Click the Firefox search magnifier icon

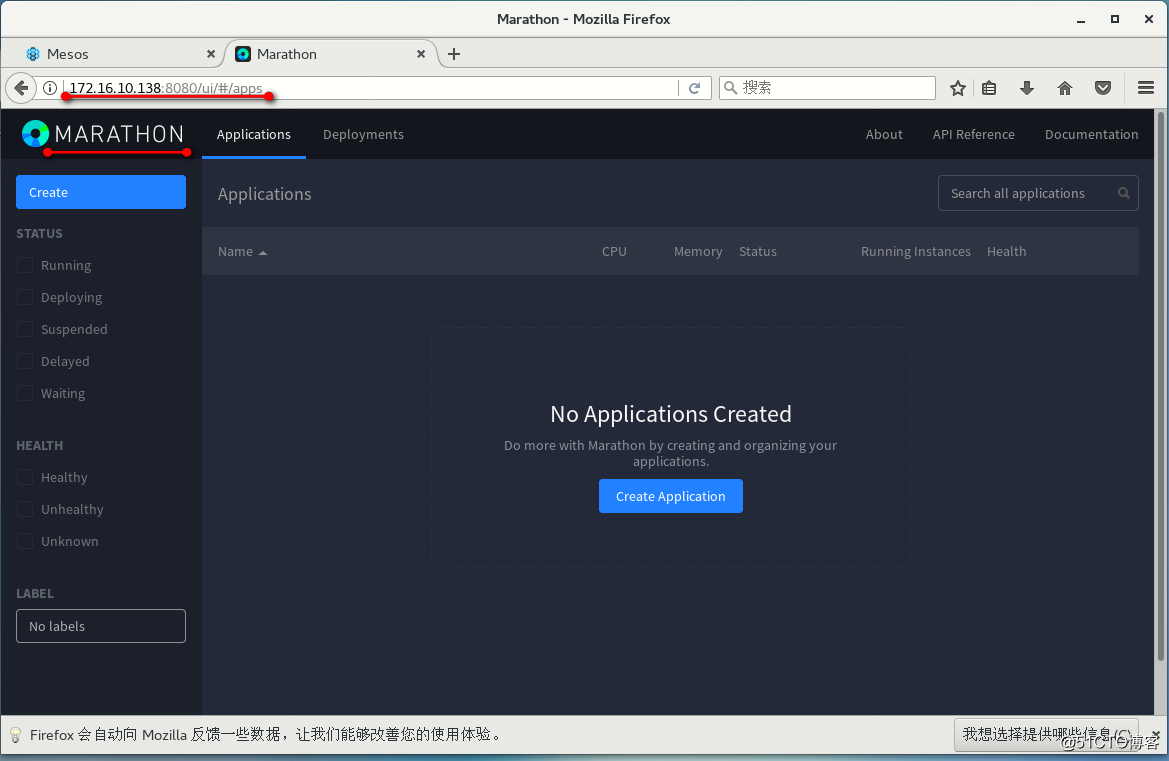731,88
